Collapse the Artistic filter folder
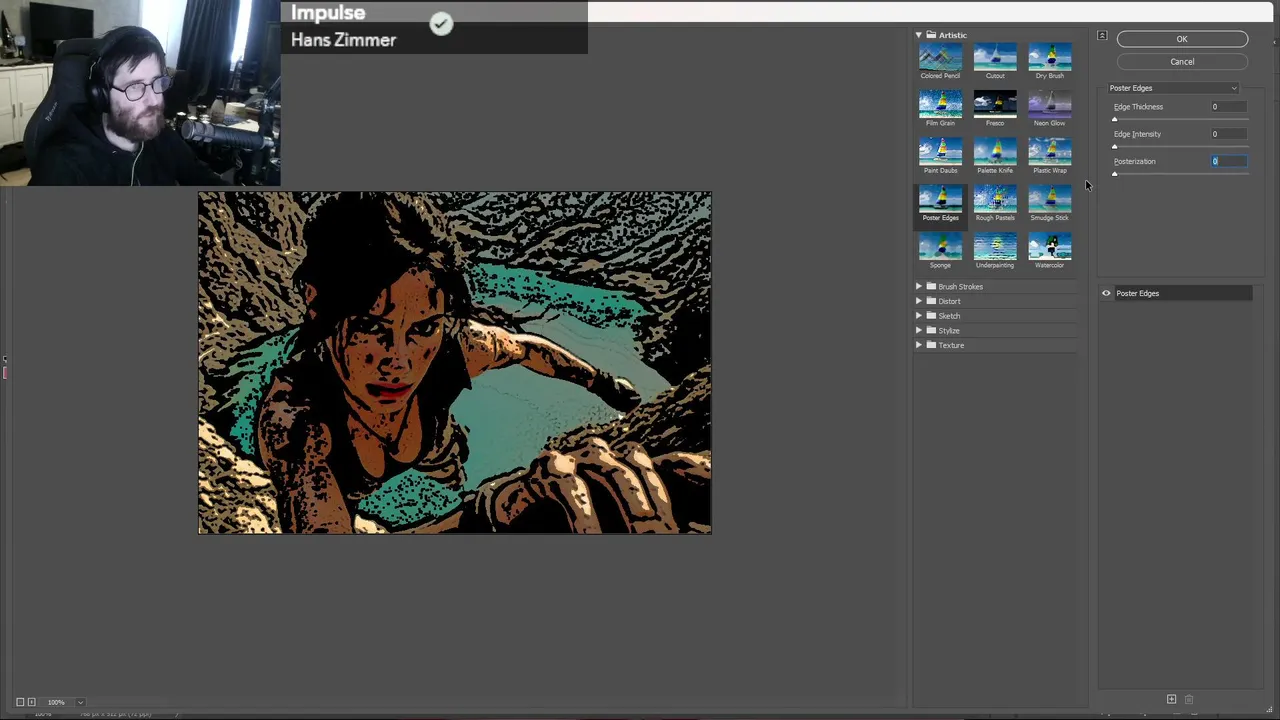 918,35
